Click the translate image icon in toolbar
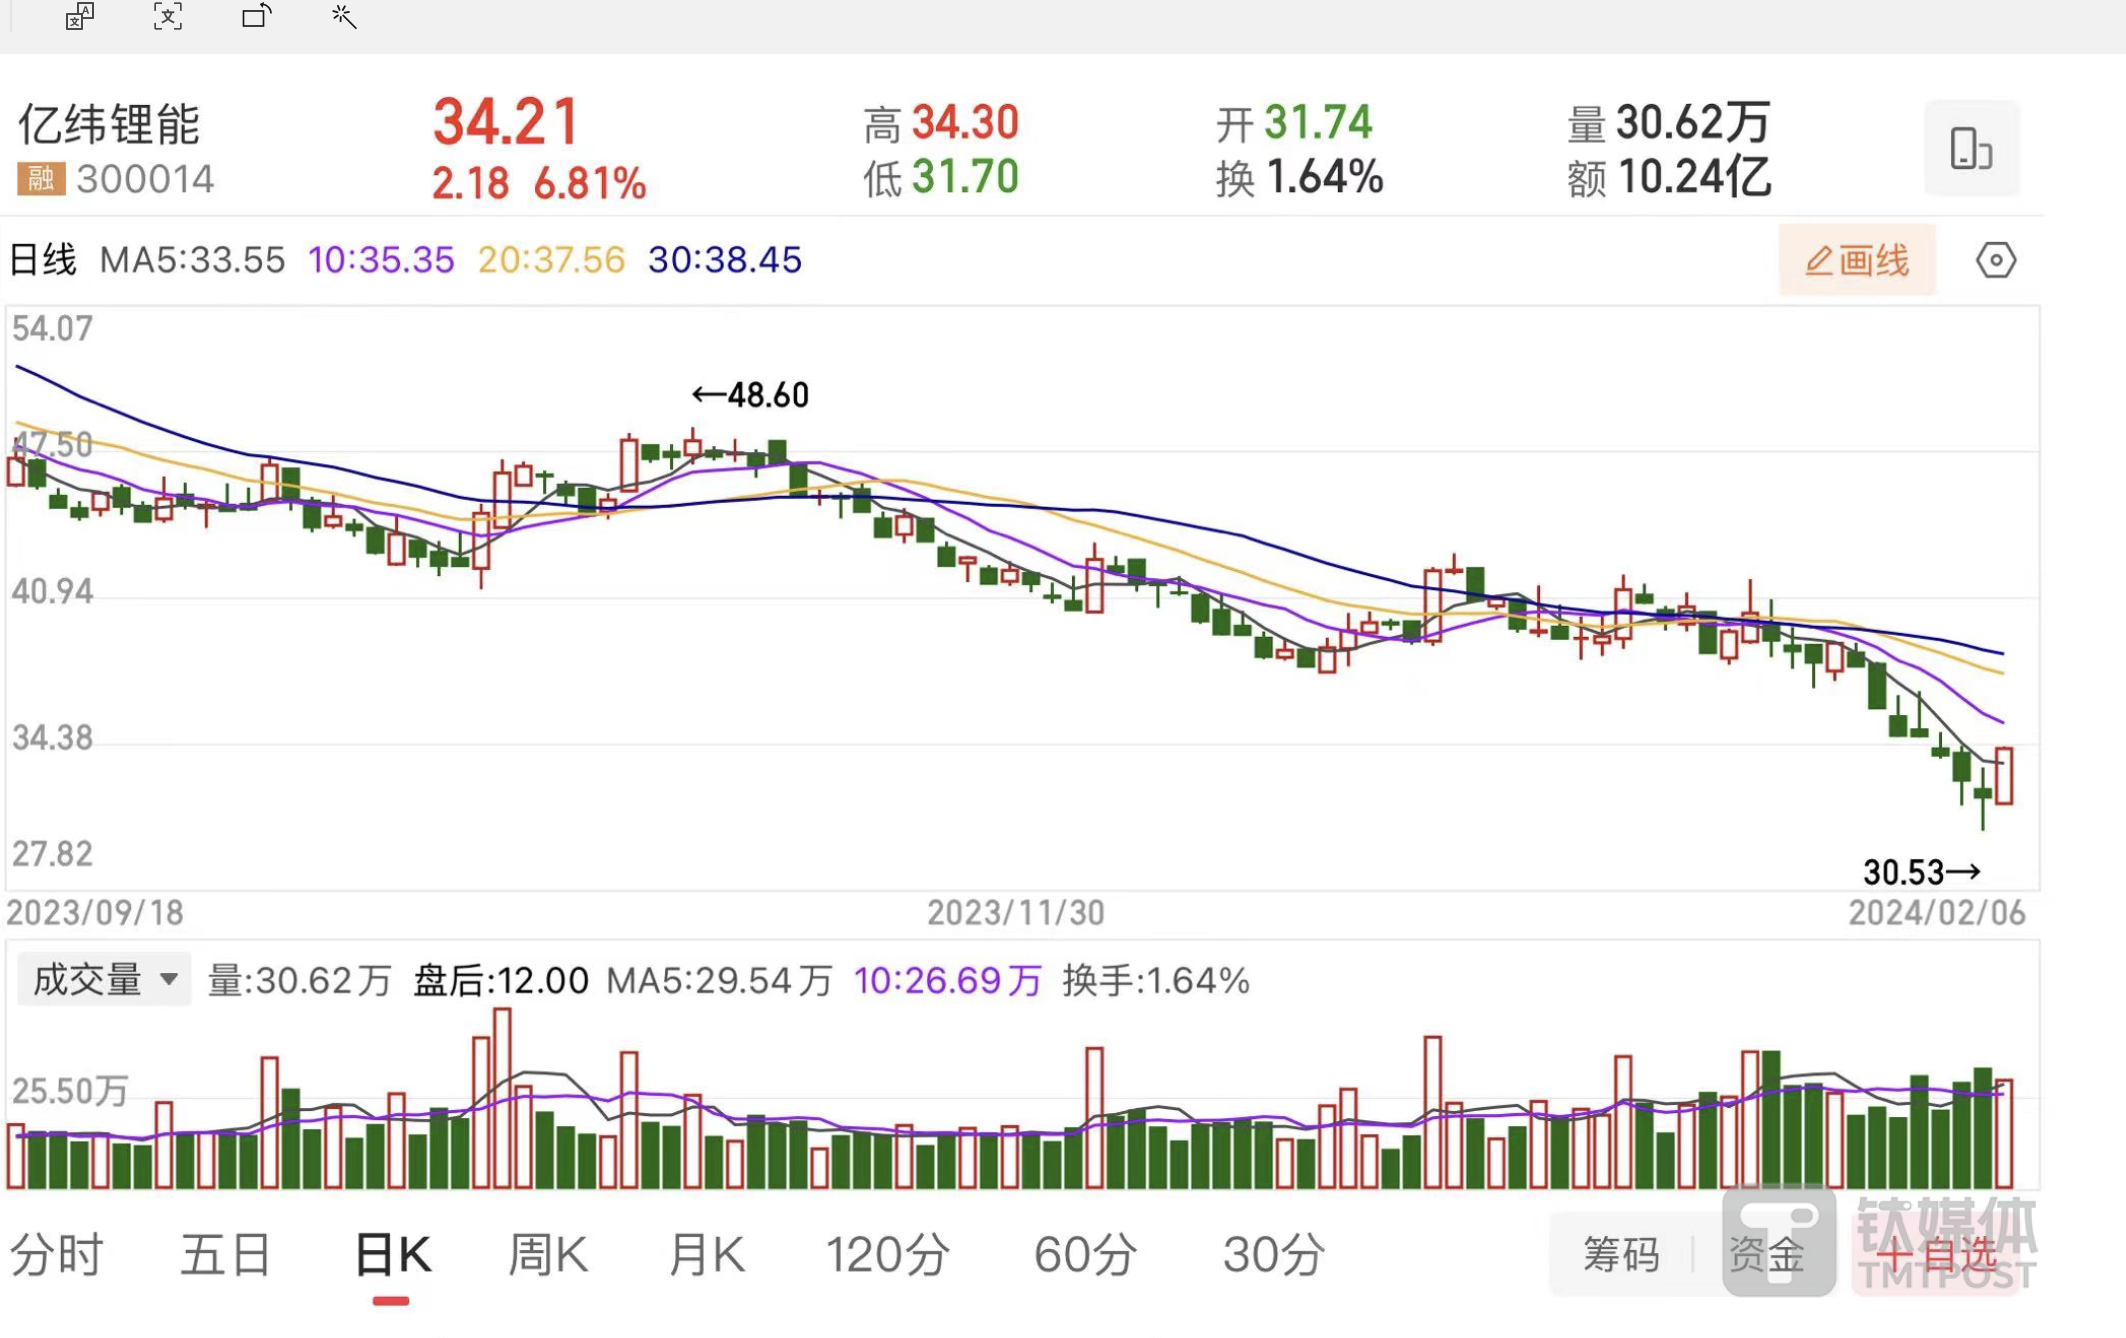The image size is (2126, 1338). pyautogui.click(x=79, y=17)
